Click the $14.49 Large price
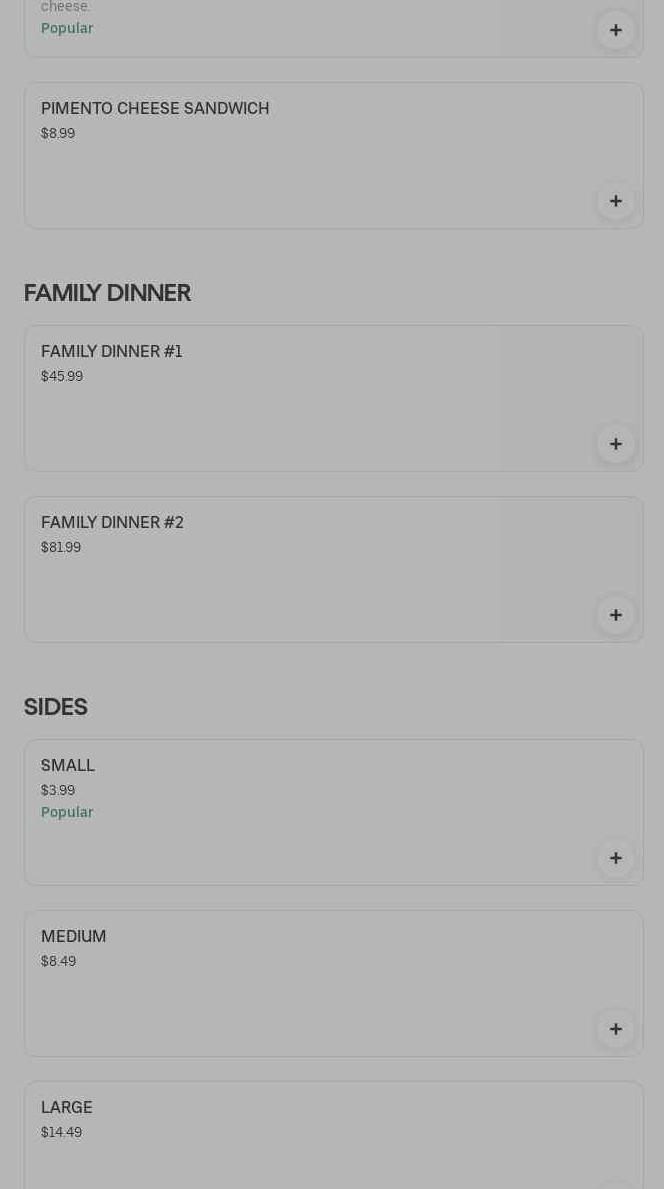The height and width of the screenshot is (1189, 664). 61,1132
